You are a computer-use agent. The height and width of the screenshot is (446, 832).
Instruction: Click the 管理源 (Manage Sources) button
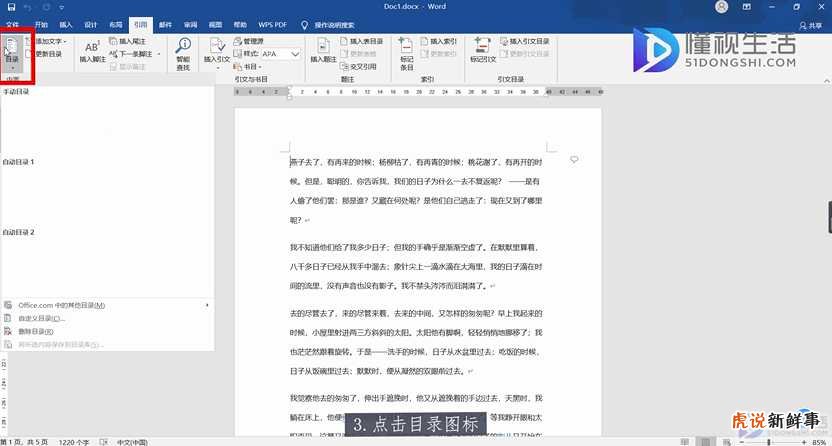[x=249, y=41]
